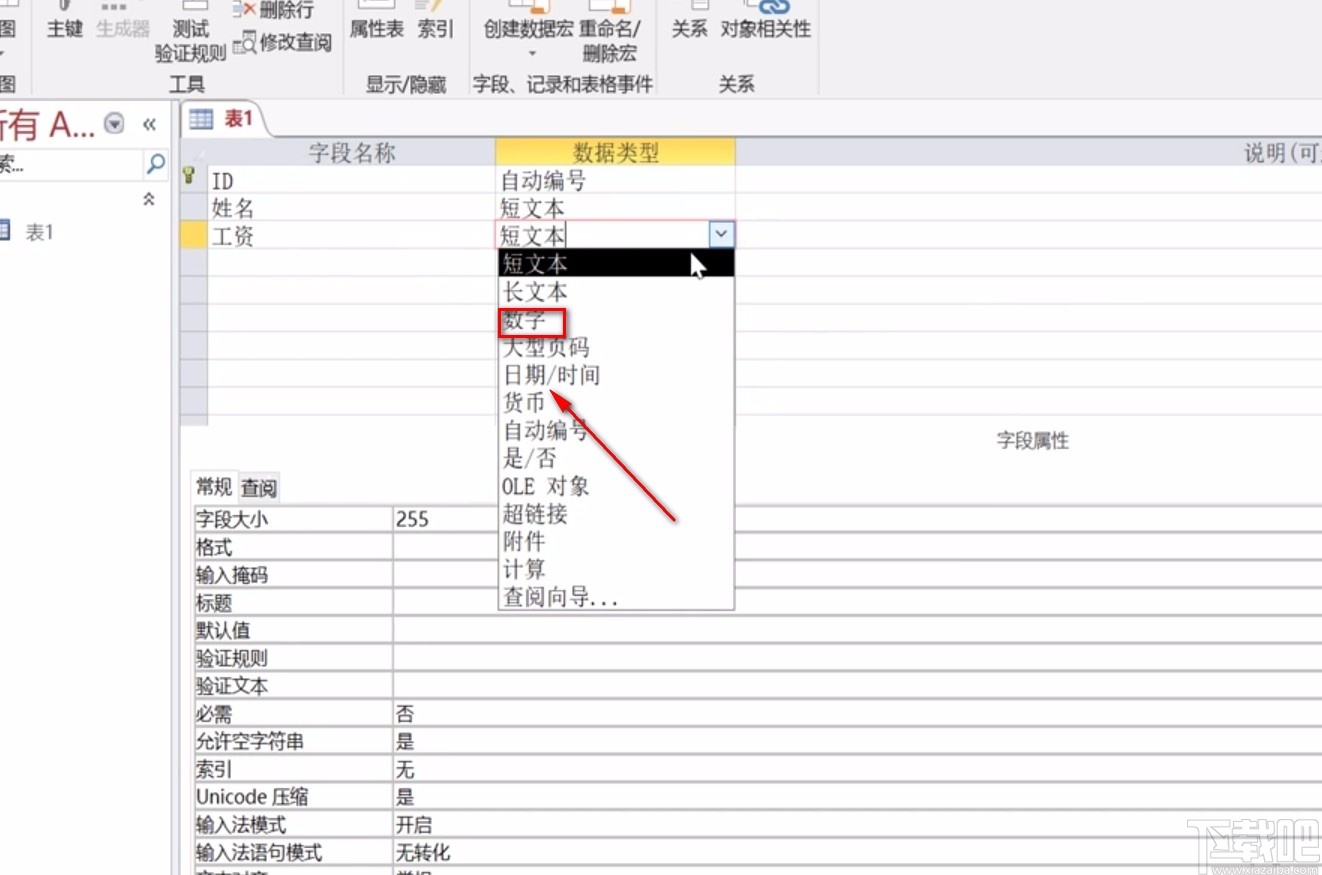Click the 修改查阅 button
Image resolution: width=1322 pixels, height=875 pixels.
pos(281,44)
